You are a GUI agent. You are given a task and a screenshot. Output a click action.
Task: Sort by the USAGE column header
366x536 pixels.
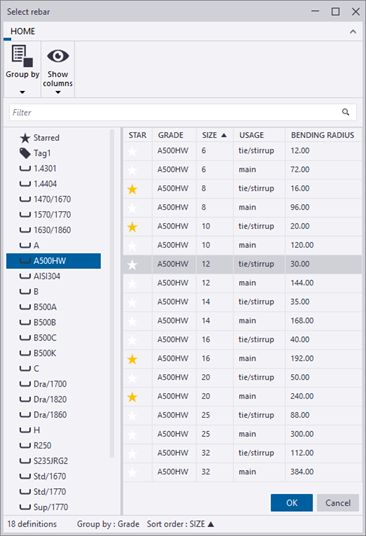click(x=259, y=135)
